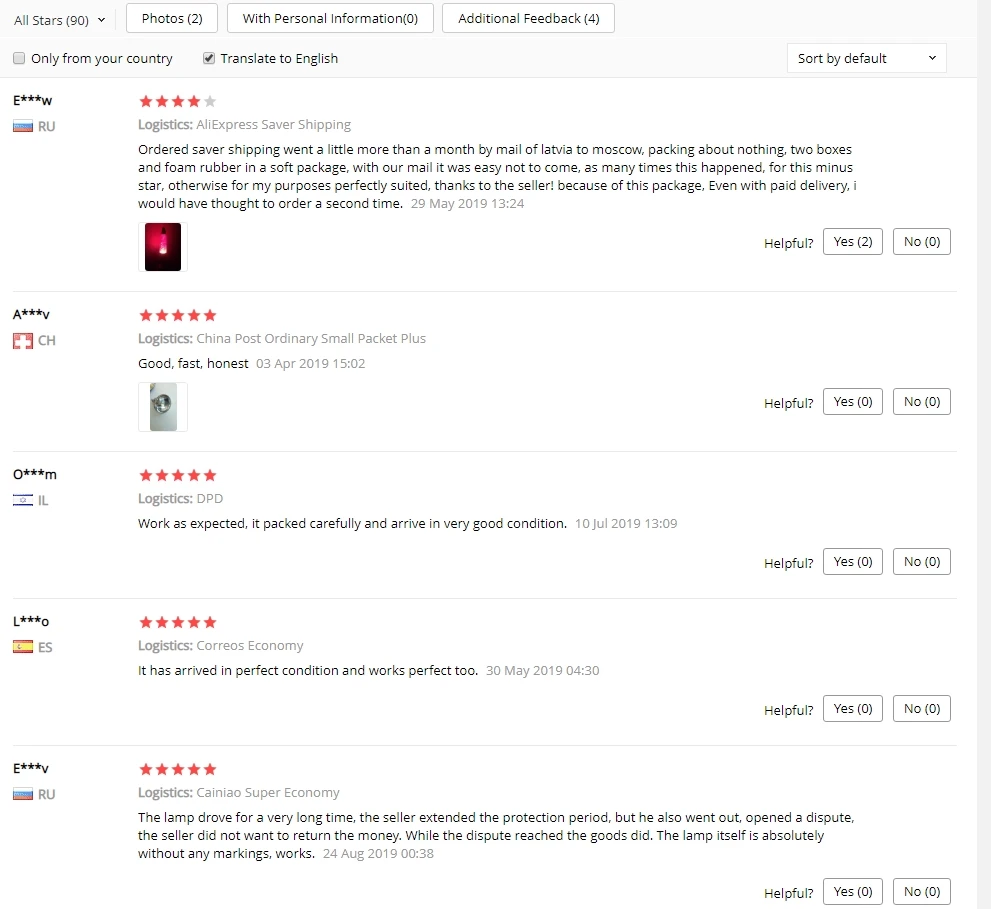Expand the Sort by default dropdown
991x909 pixels.
(866, 58)
